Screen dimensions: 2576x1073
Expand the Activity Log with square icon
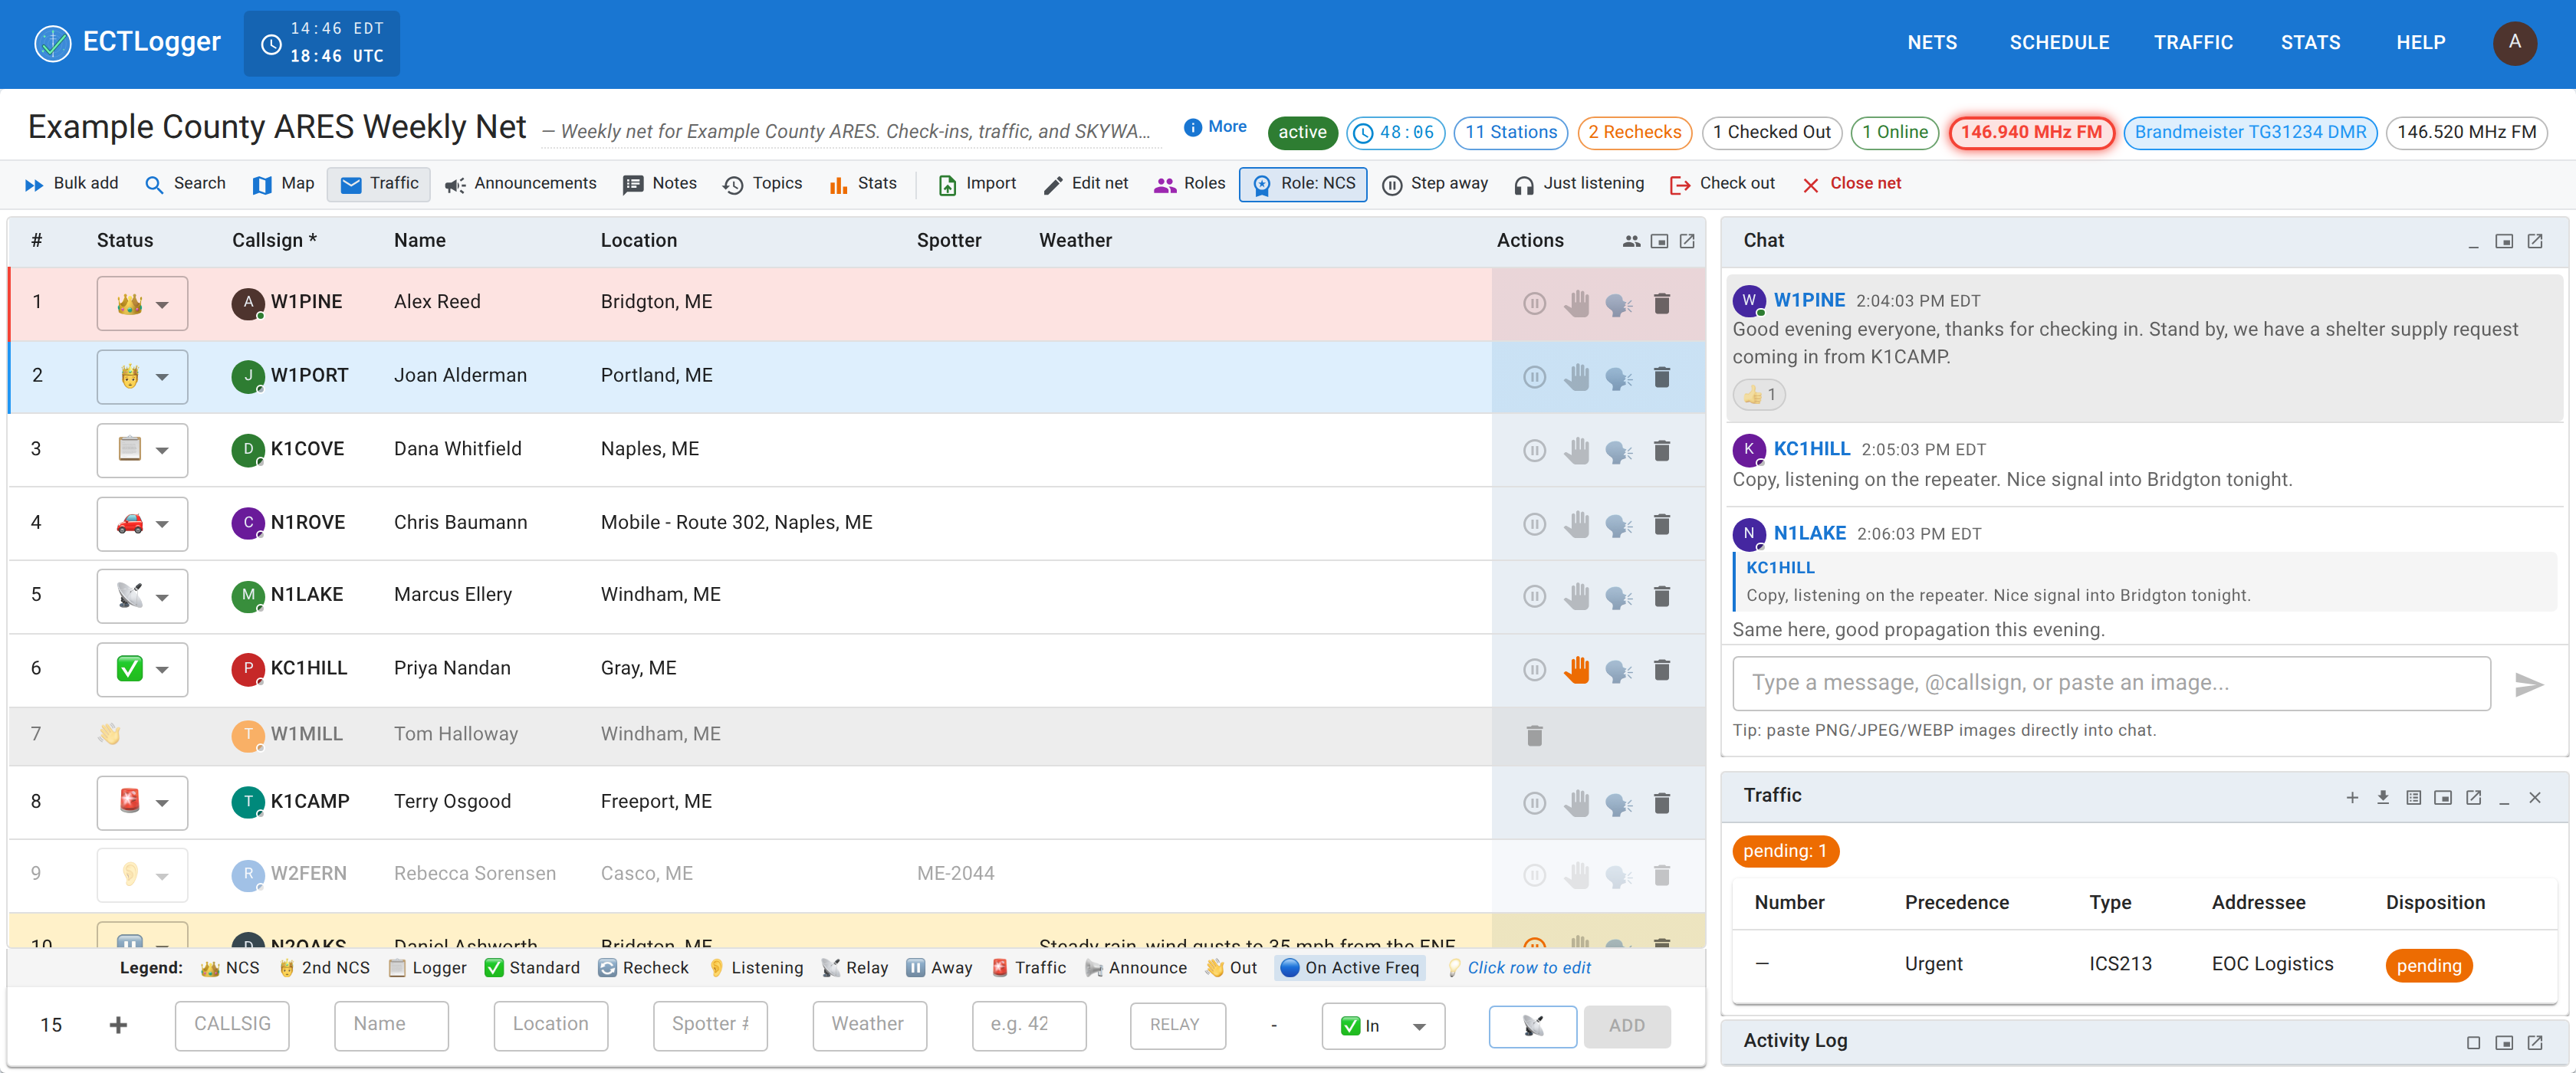tap(2472, 1042)
